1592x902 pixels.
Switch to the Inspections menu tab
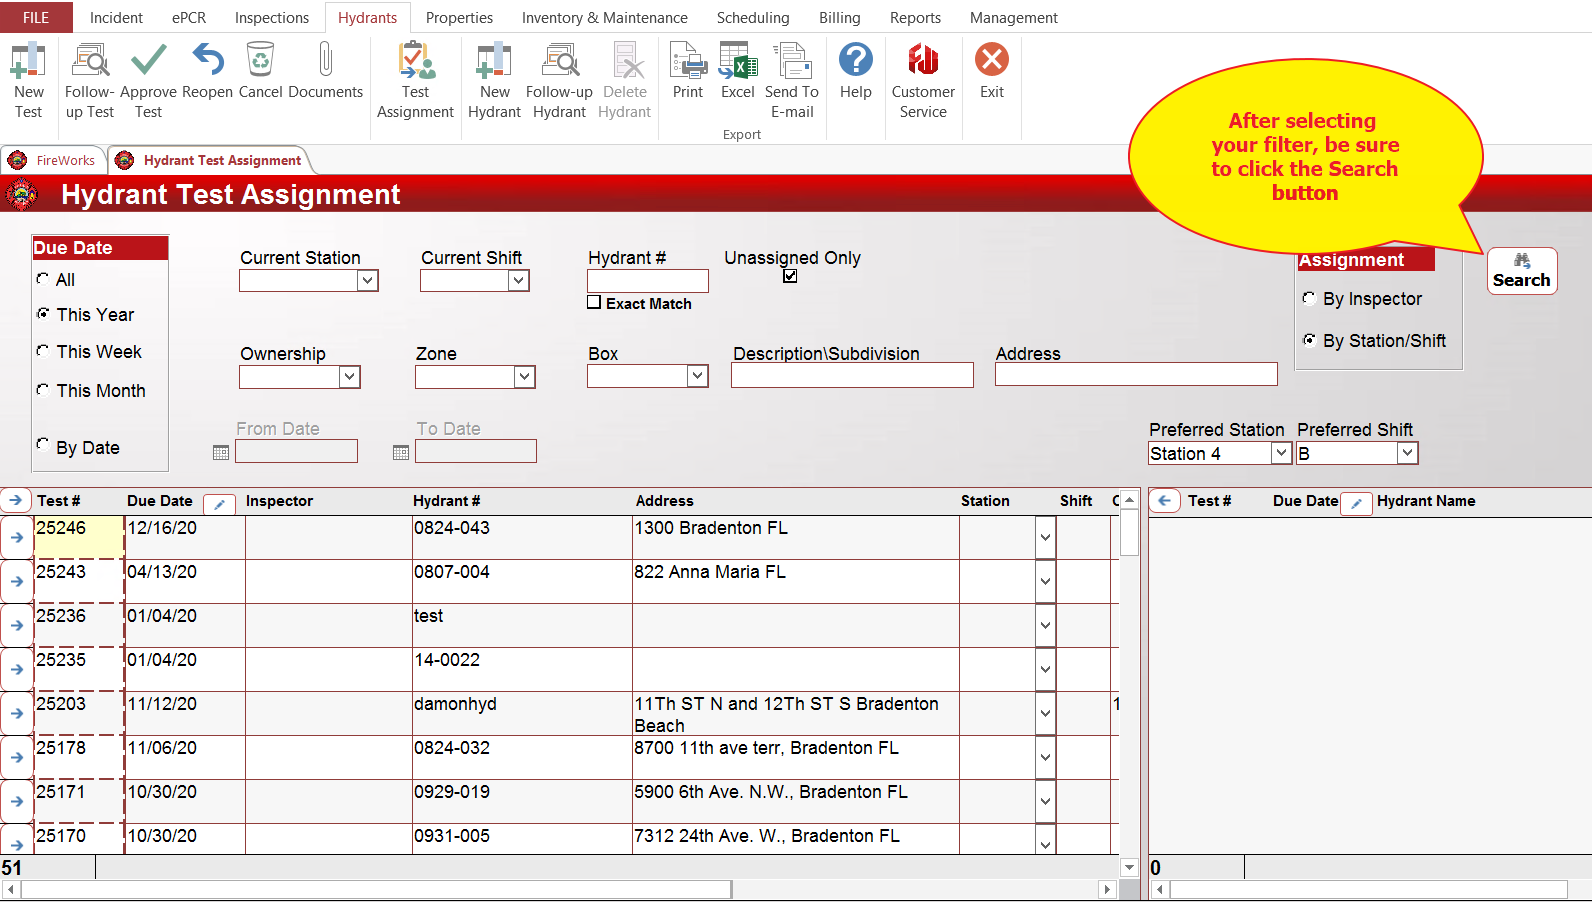tap(271, 18)
